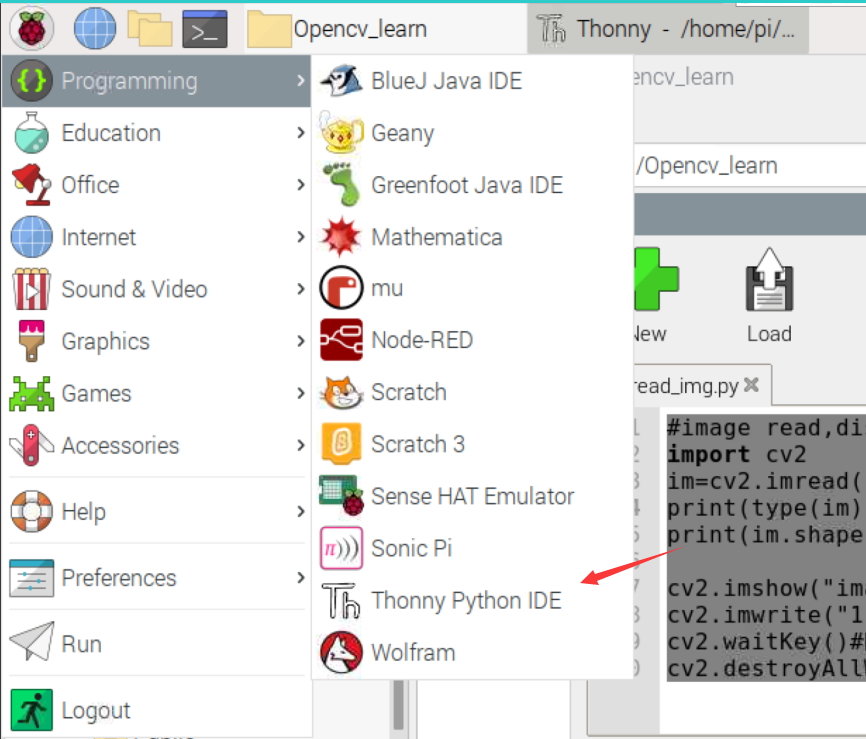Click the Graphics paintbrush icon
This screenshot has width=866, height=739.
[31, 341]
